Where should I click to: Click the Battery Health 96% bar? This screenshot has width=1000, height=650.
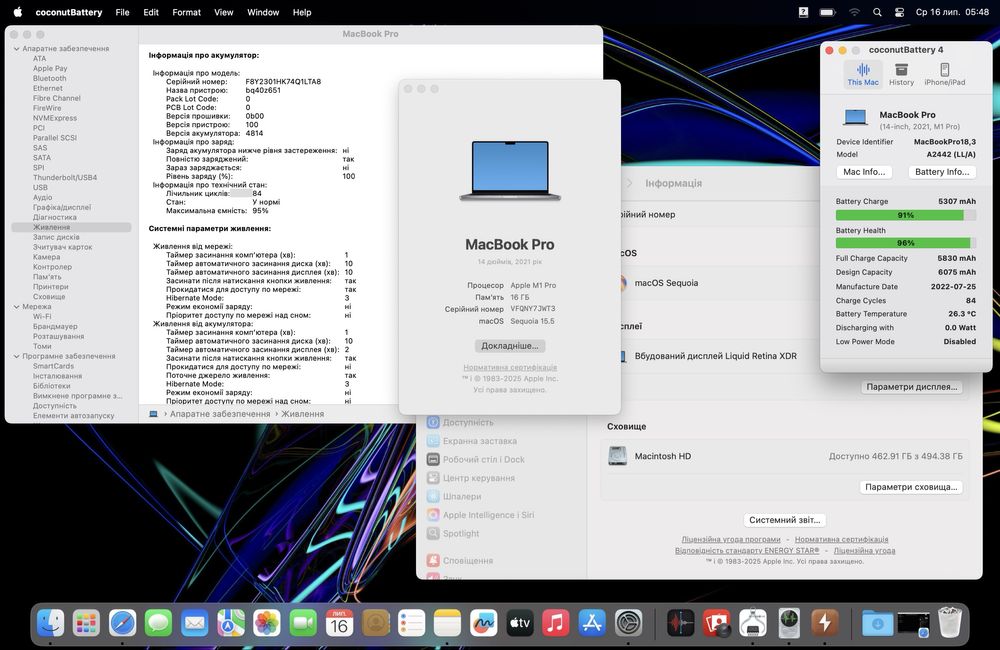click(x=906, y=243)
